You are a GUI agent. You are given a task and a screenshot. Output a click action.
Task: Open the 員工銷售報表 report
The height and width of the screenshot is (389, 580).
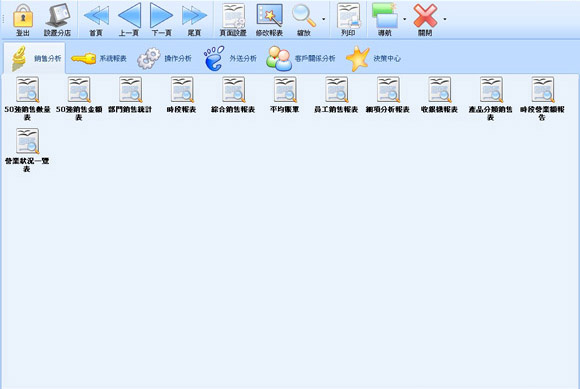[x=336, y=95]
